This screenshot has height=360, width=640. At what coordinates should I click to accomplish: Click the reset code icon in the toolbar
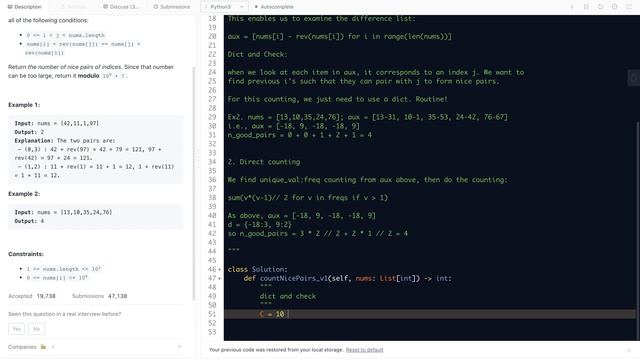point(600,7)
